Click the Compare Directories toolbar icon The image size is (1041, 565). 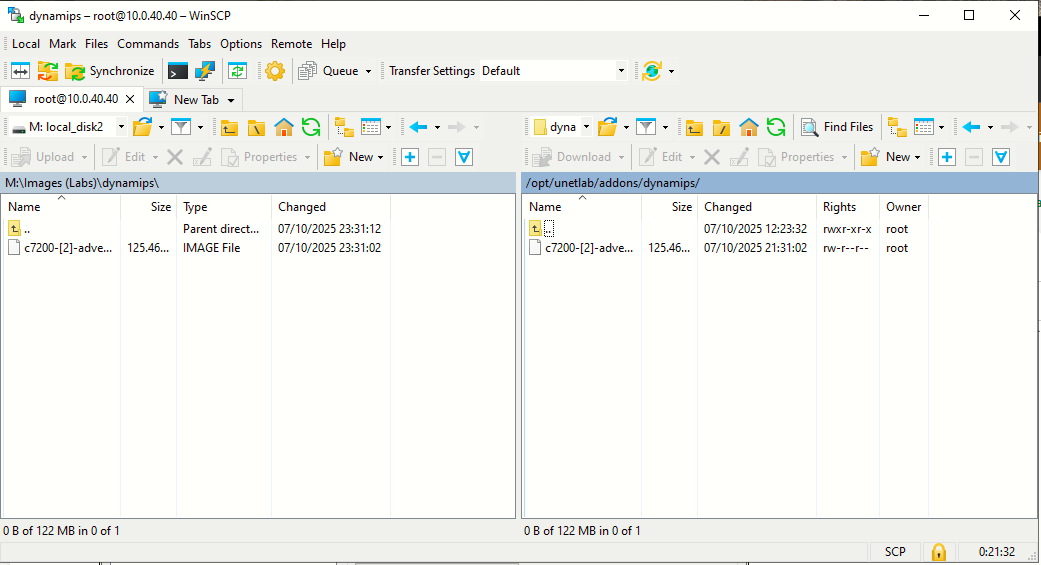pos(21,71)
